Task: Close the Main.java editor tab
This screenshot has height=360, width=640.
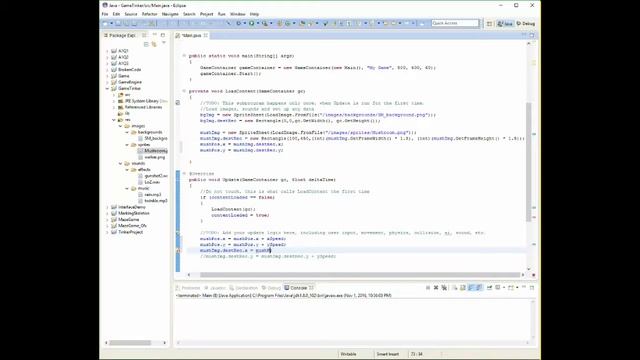Action: (206, 36)
